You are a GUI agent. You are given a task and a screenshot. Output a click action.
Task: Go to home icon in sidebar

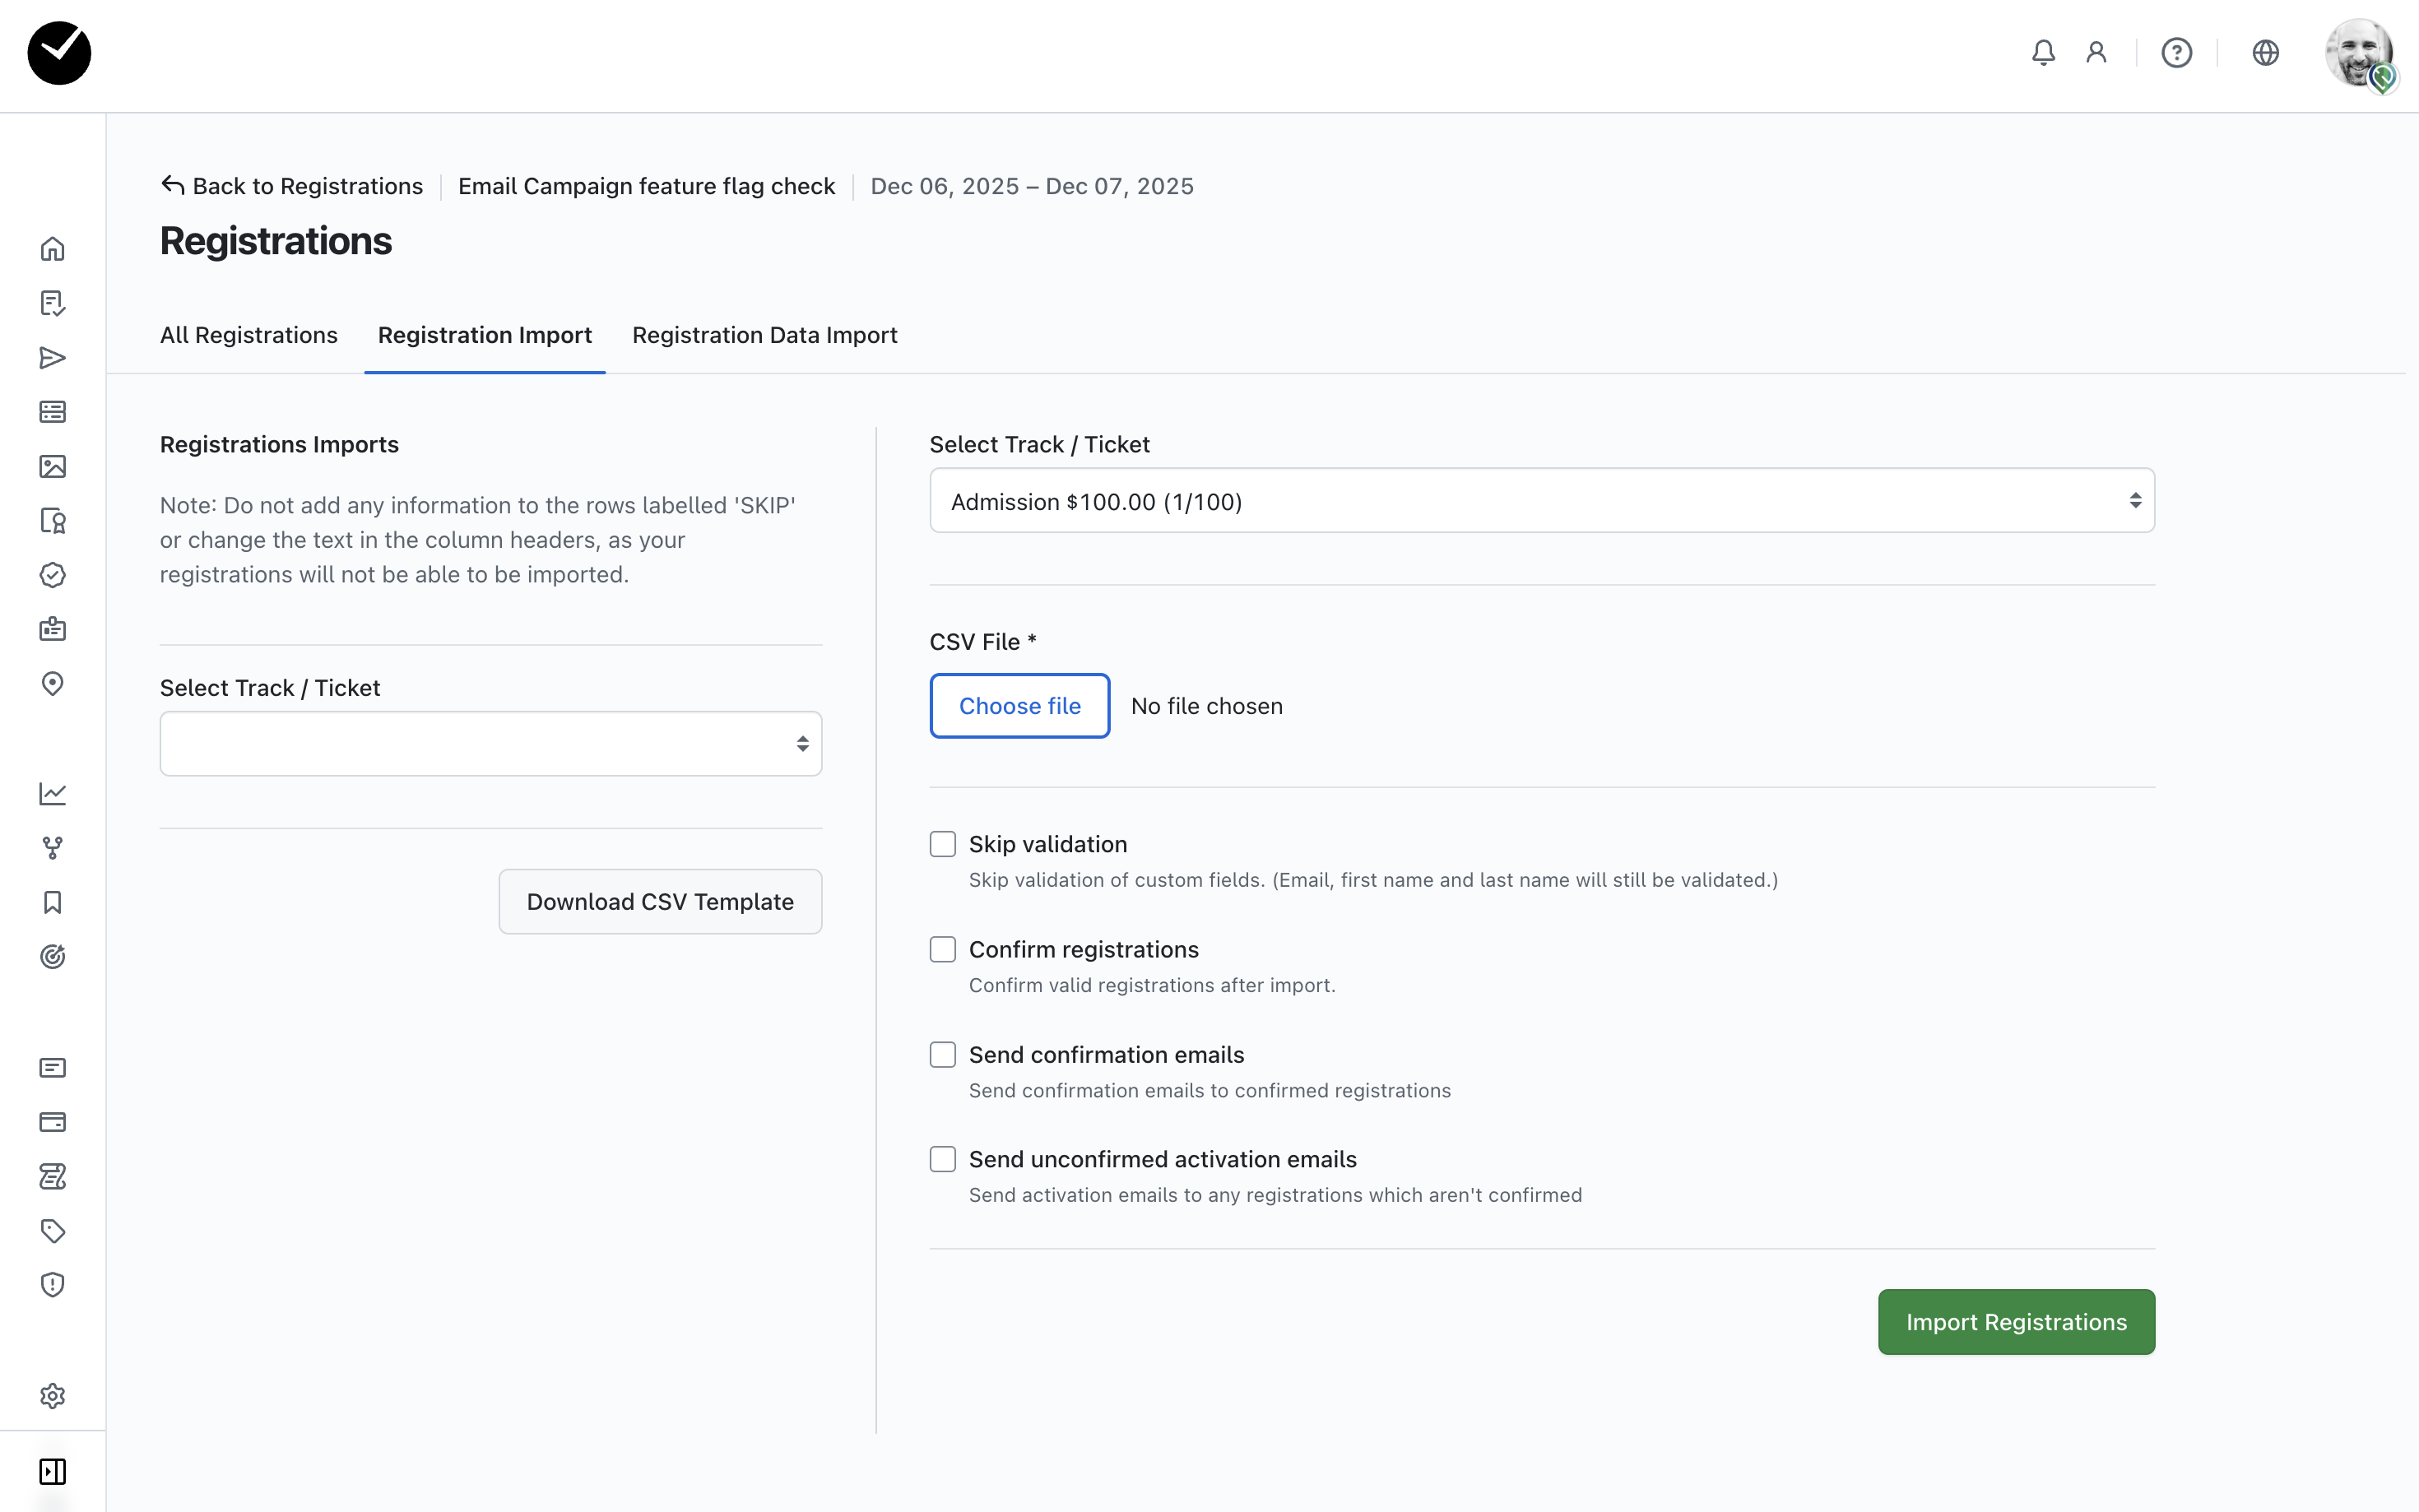click(52, 248)
